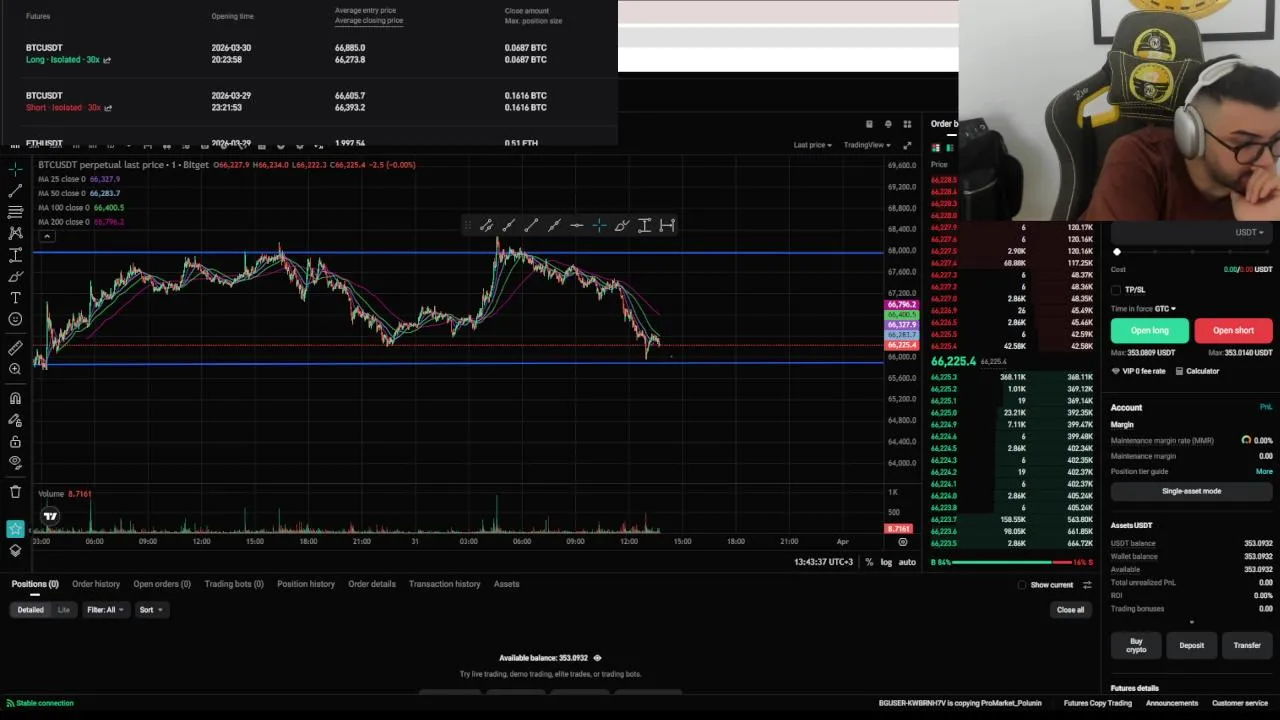1280x720 pixels.
Task: Select the brush drawing tool
Action: 15,276
